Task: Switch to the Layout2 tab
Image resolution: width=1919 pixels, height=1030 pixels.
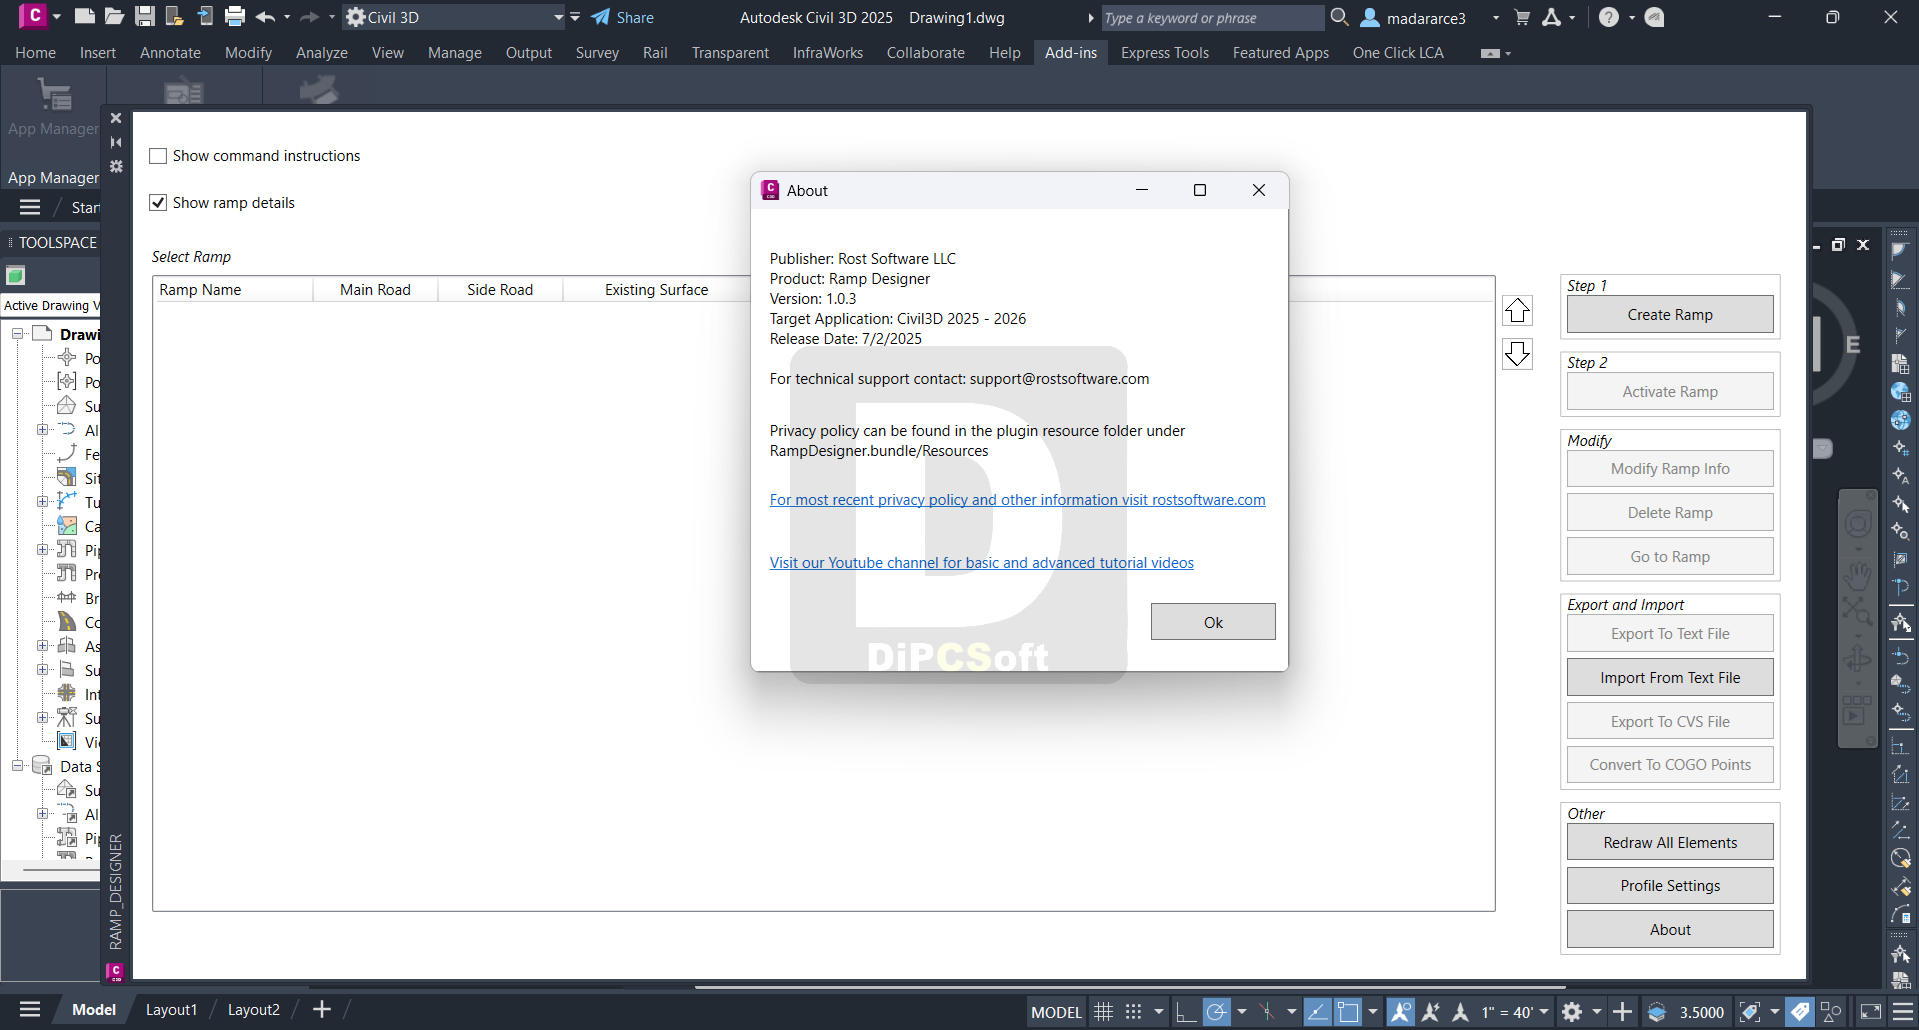Action: [253, 1010]
